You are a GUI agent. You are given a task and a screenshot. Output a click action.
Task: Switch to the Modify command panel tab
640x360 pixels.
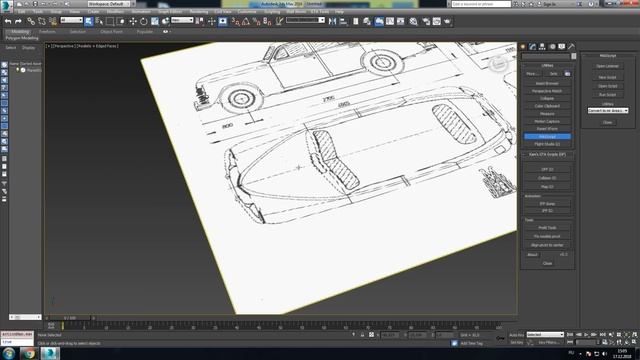pos(532,47)
